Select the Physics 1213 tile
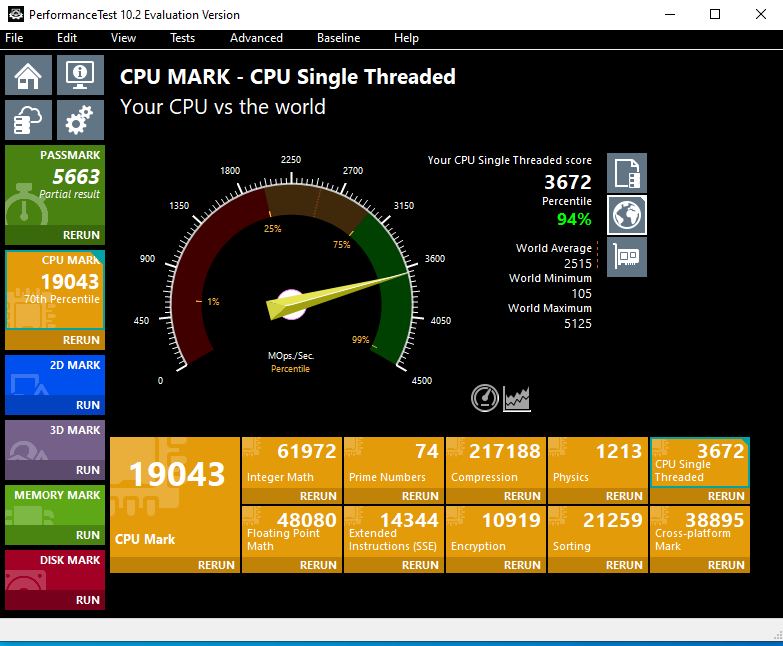Screen dimensions: 783x646 tap(597, 463)
